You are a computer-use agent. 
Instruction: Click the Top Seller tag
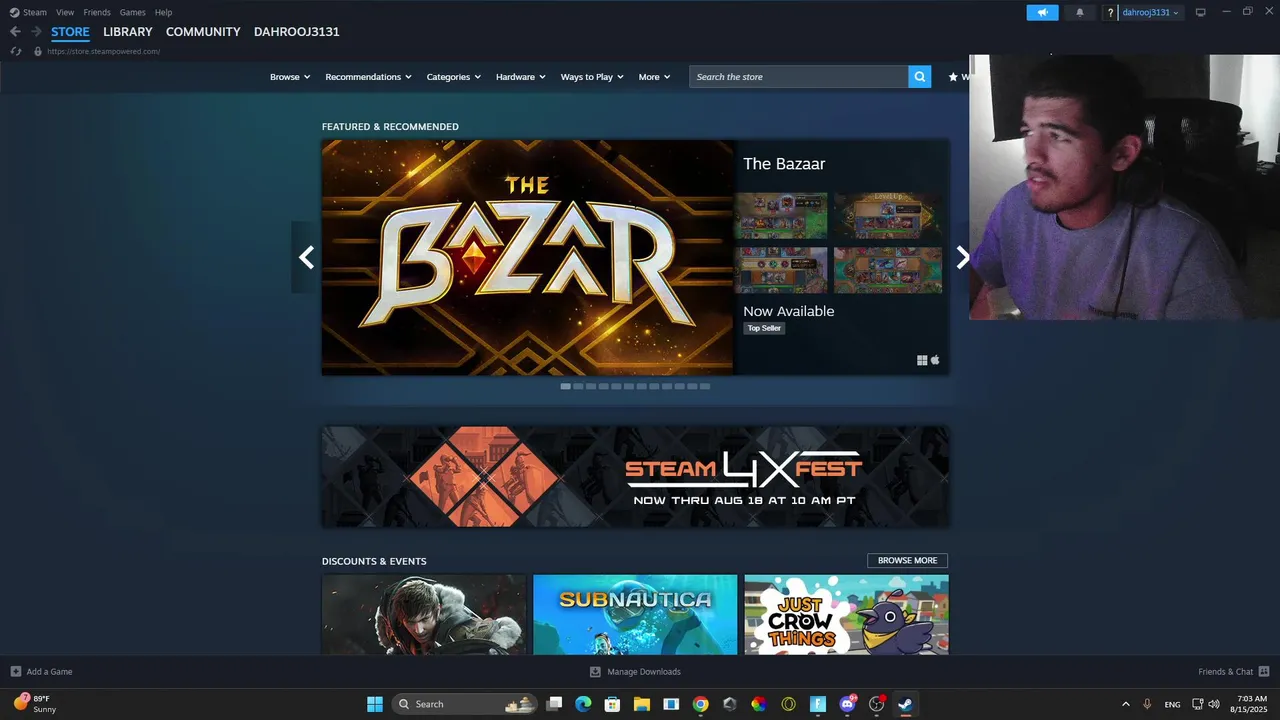click(x=764, y=328)
